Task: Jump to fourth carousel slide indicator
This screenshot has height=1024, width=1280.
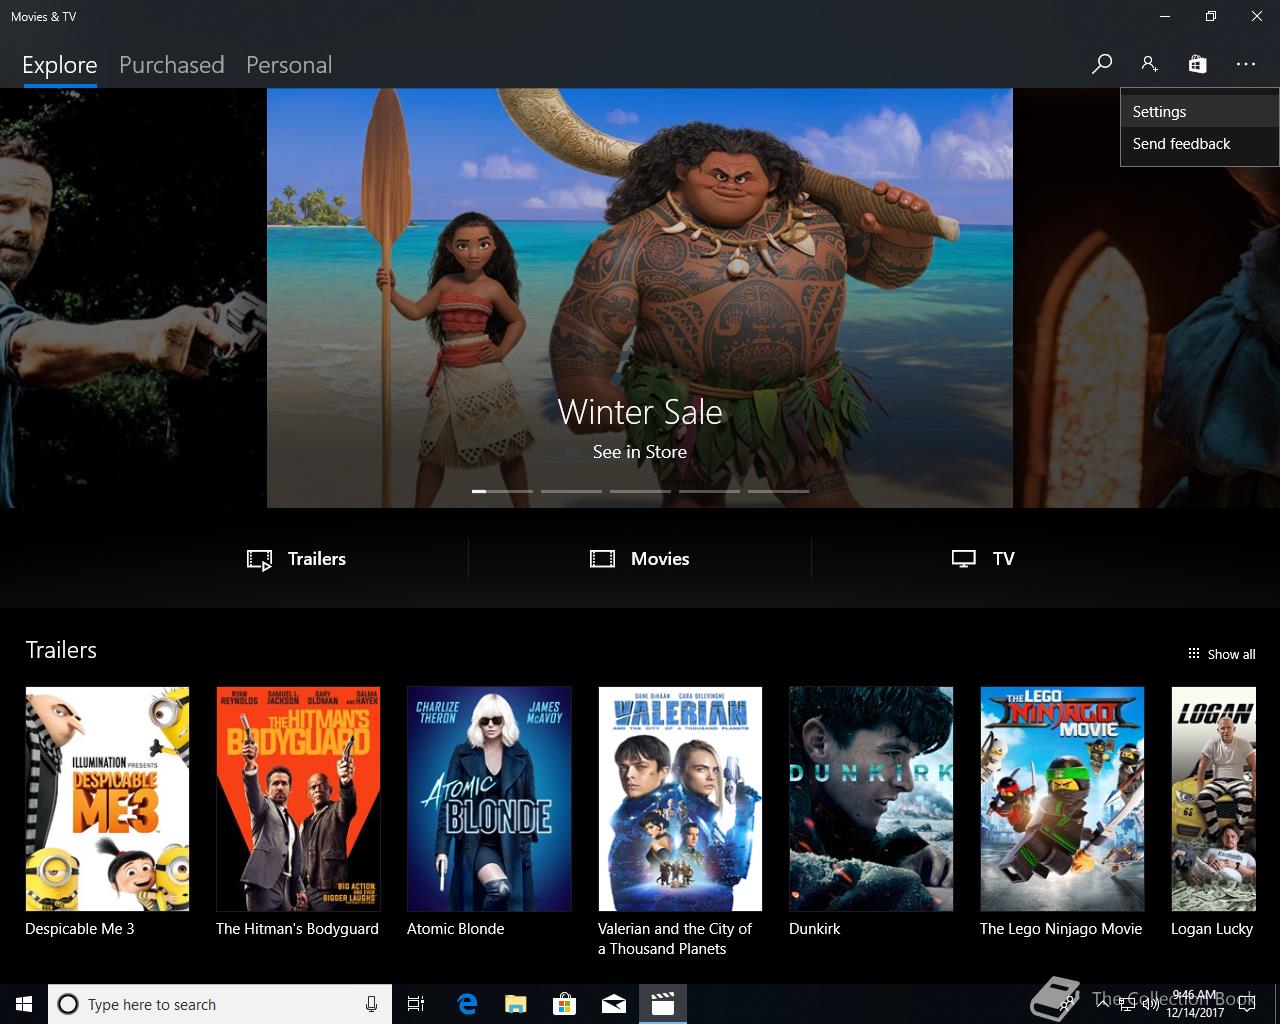Action: tap(709, 491)
